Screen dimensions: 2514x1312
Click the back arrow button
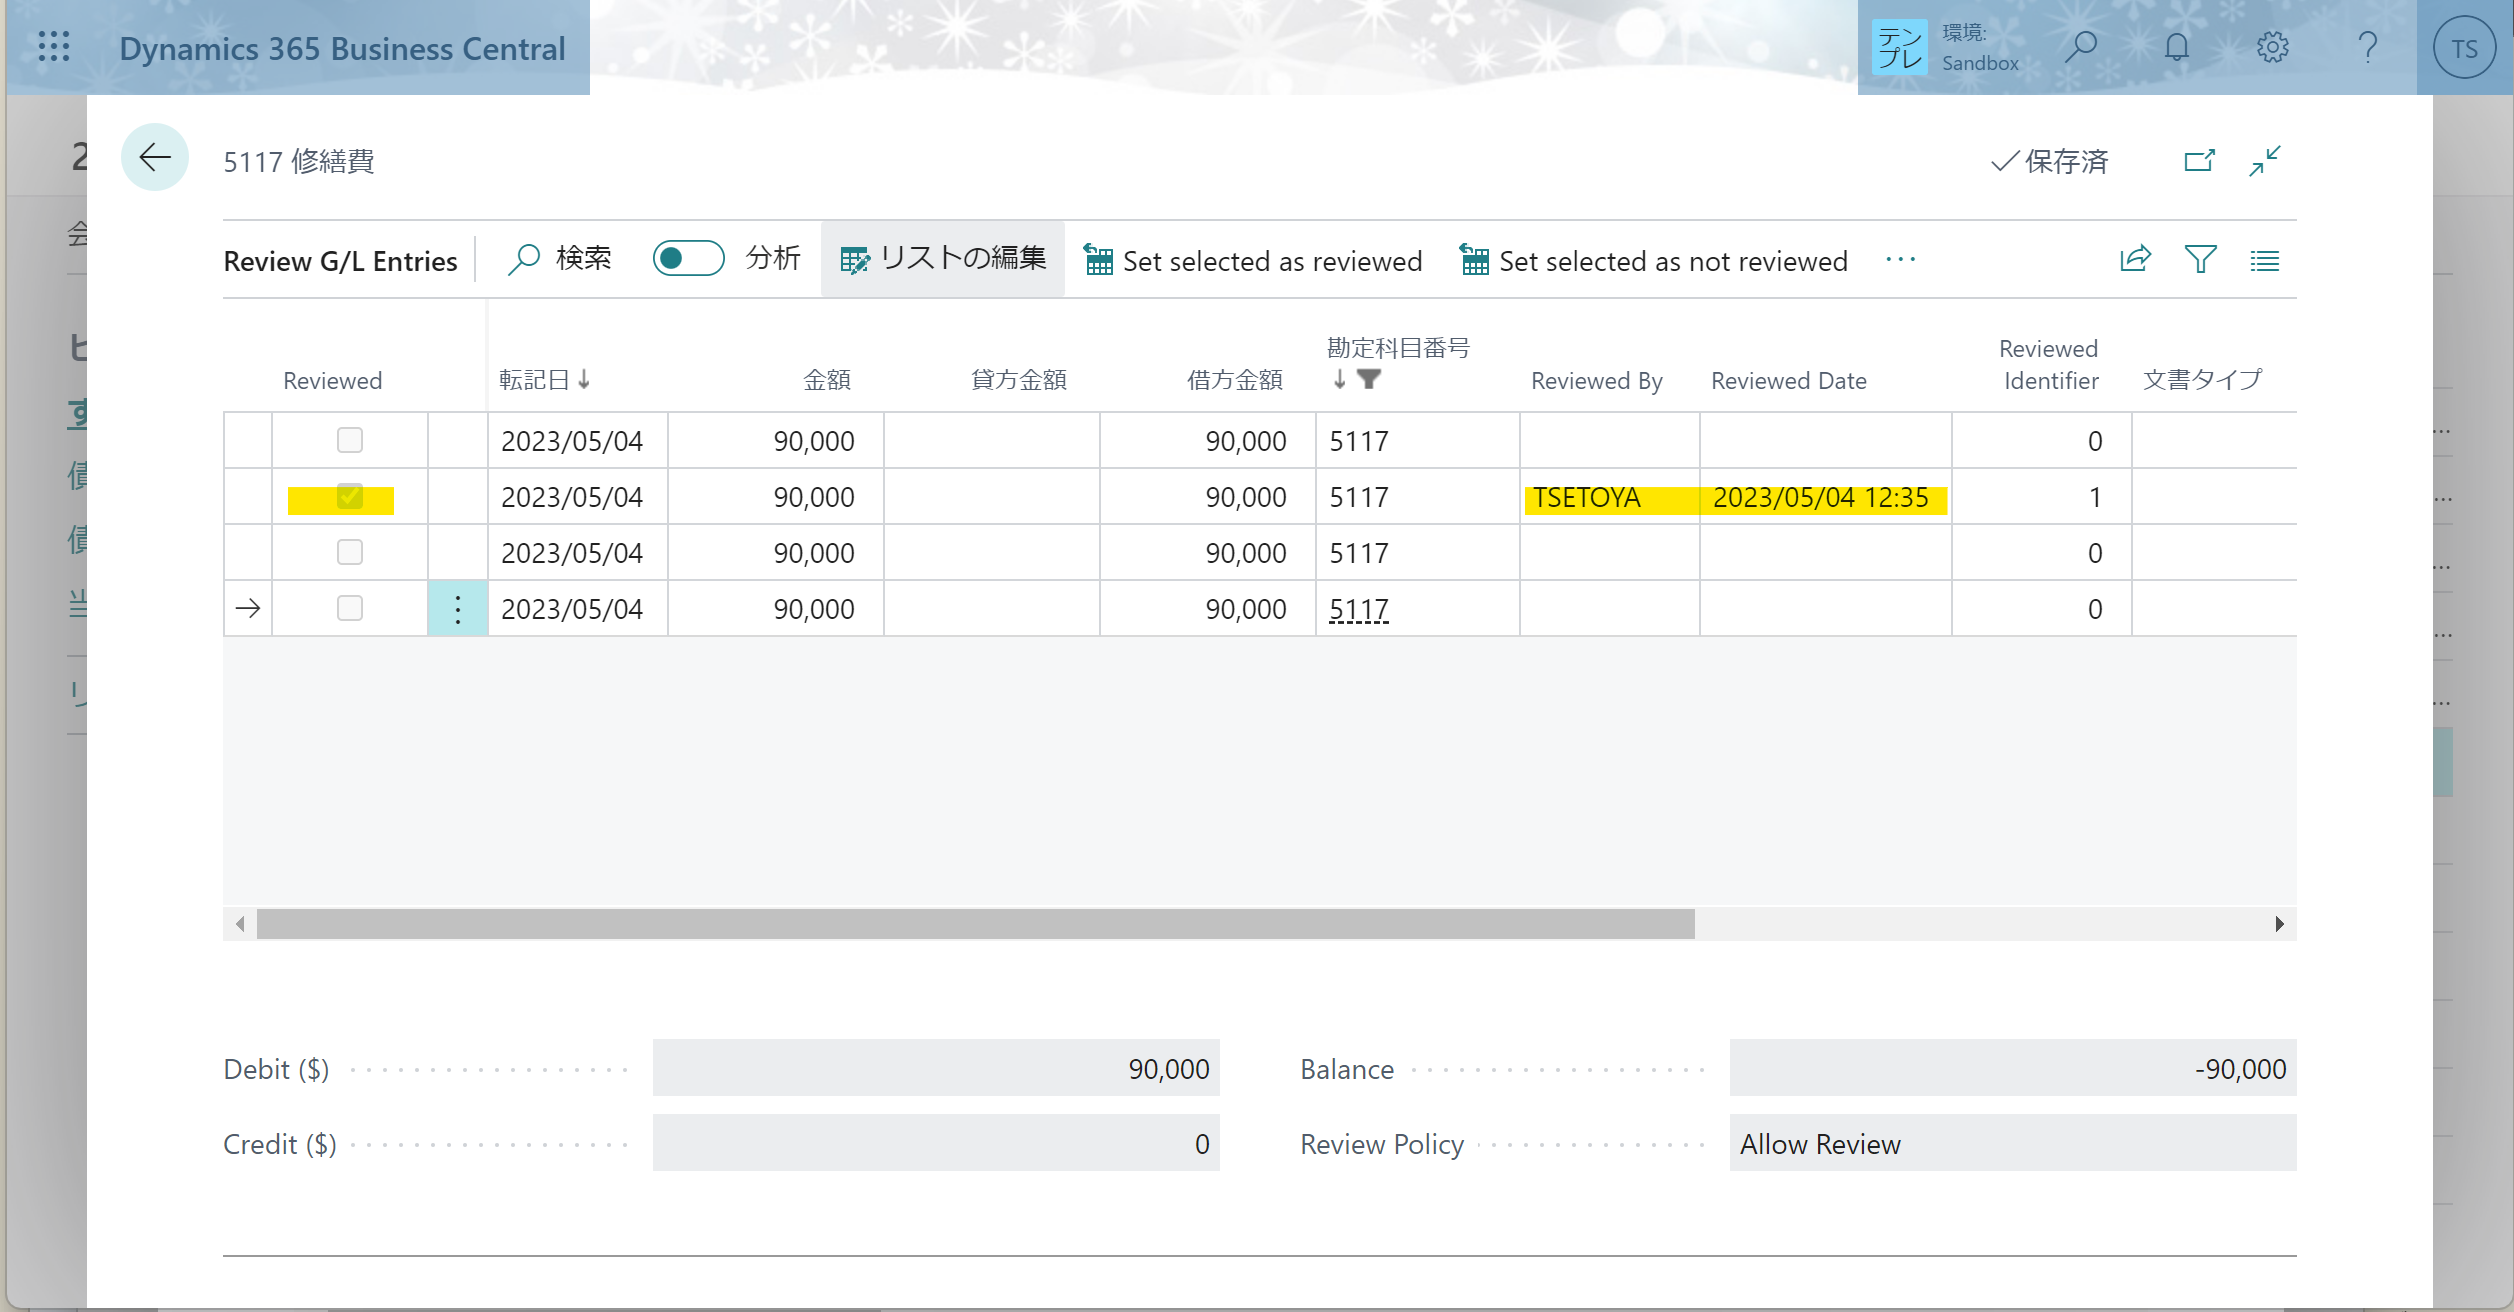(155, 157)
